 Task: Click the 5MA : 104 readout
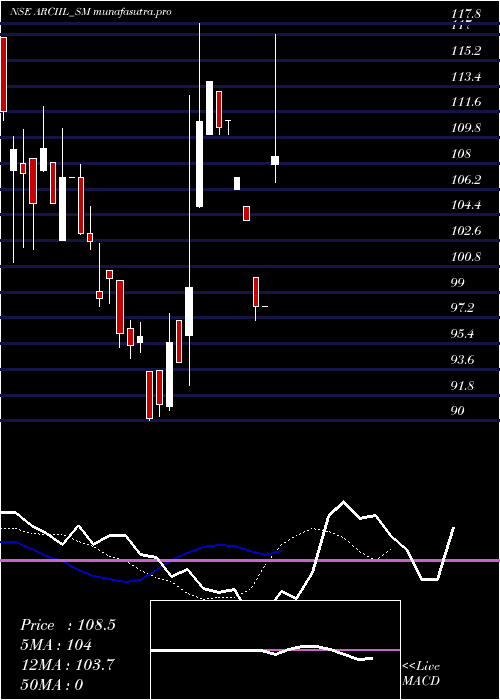[x=56, y=645]
